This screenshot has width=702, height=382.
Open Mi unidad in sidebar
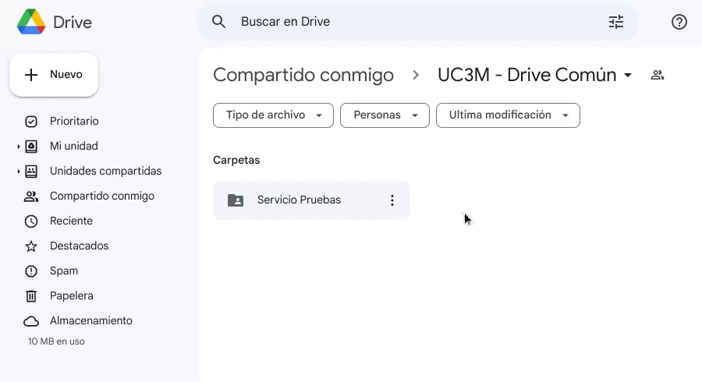click(74, 146)
